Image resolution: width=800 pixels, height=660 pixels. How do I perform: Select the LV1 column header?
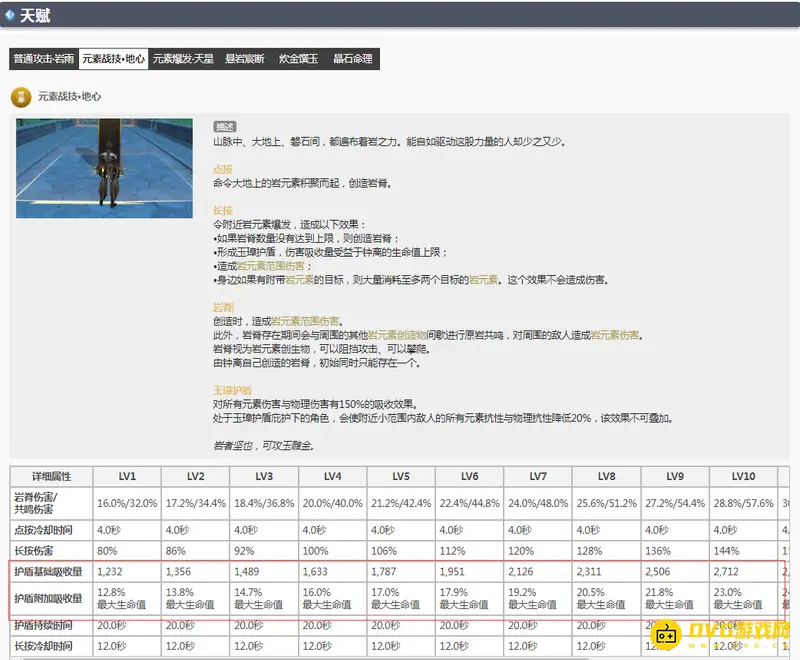[126, 476]
